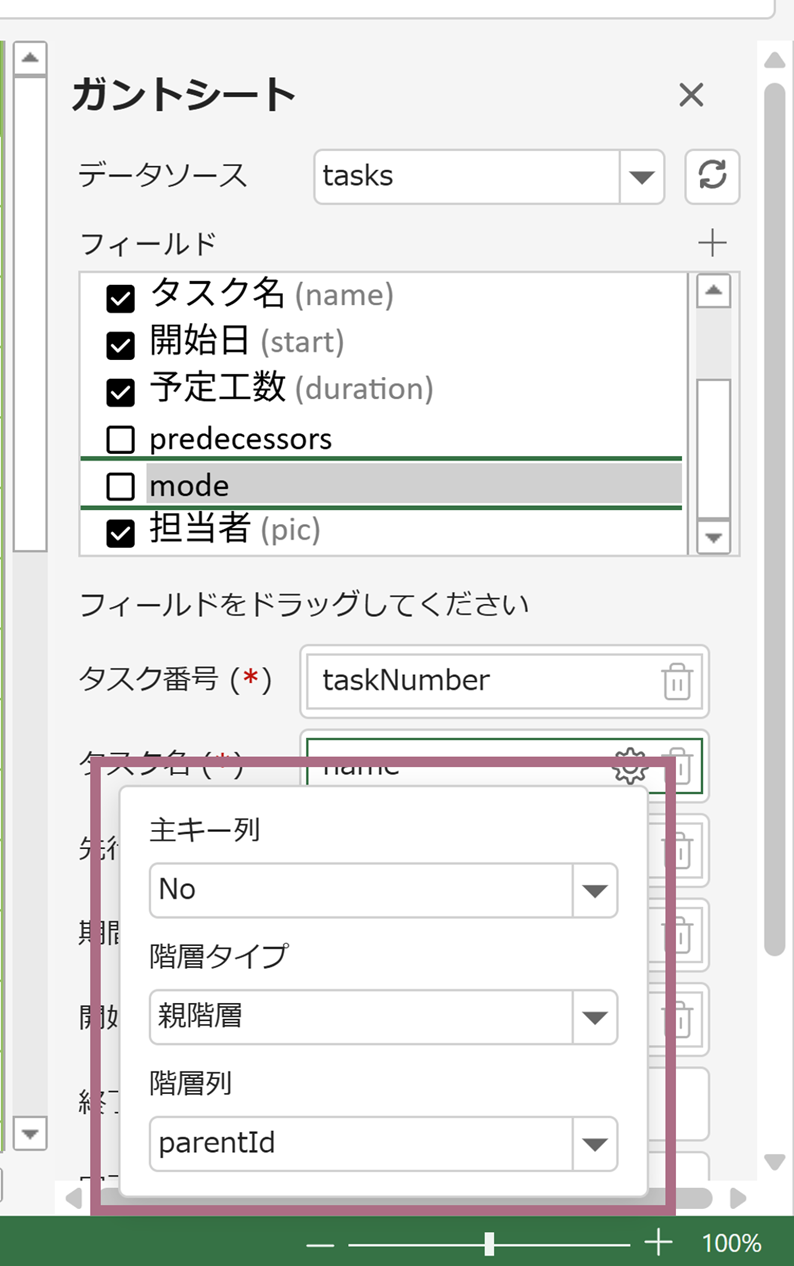Check the predecessors field

tap(120, 439)
